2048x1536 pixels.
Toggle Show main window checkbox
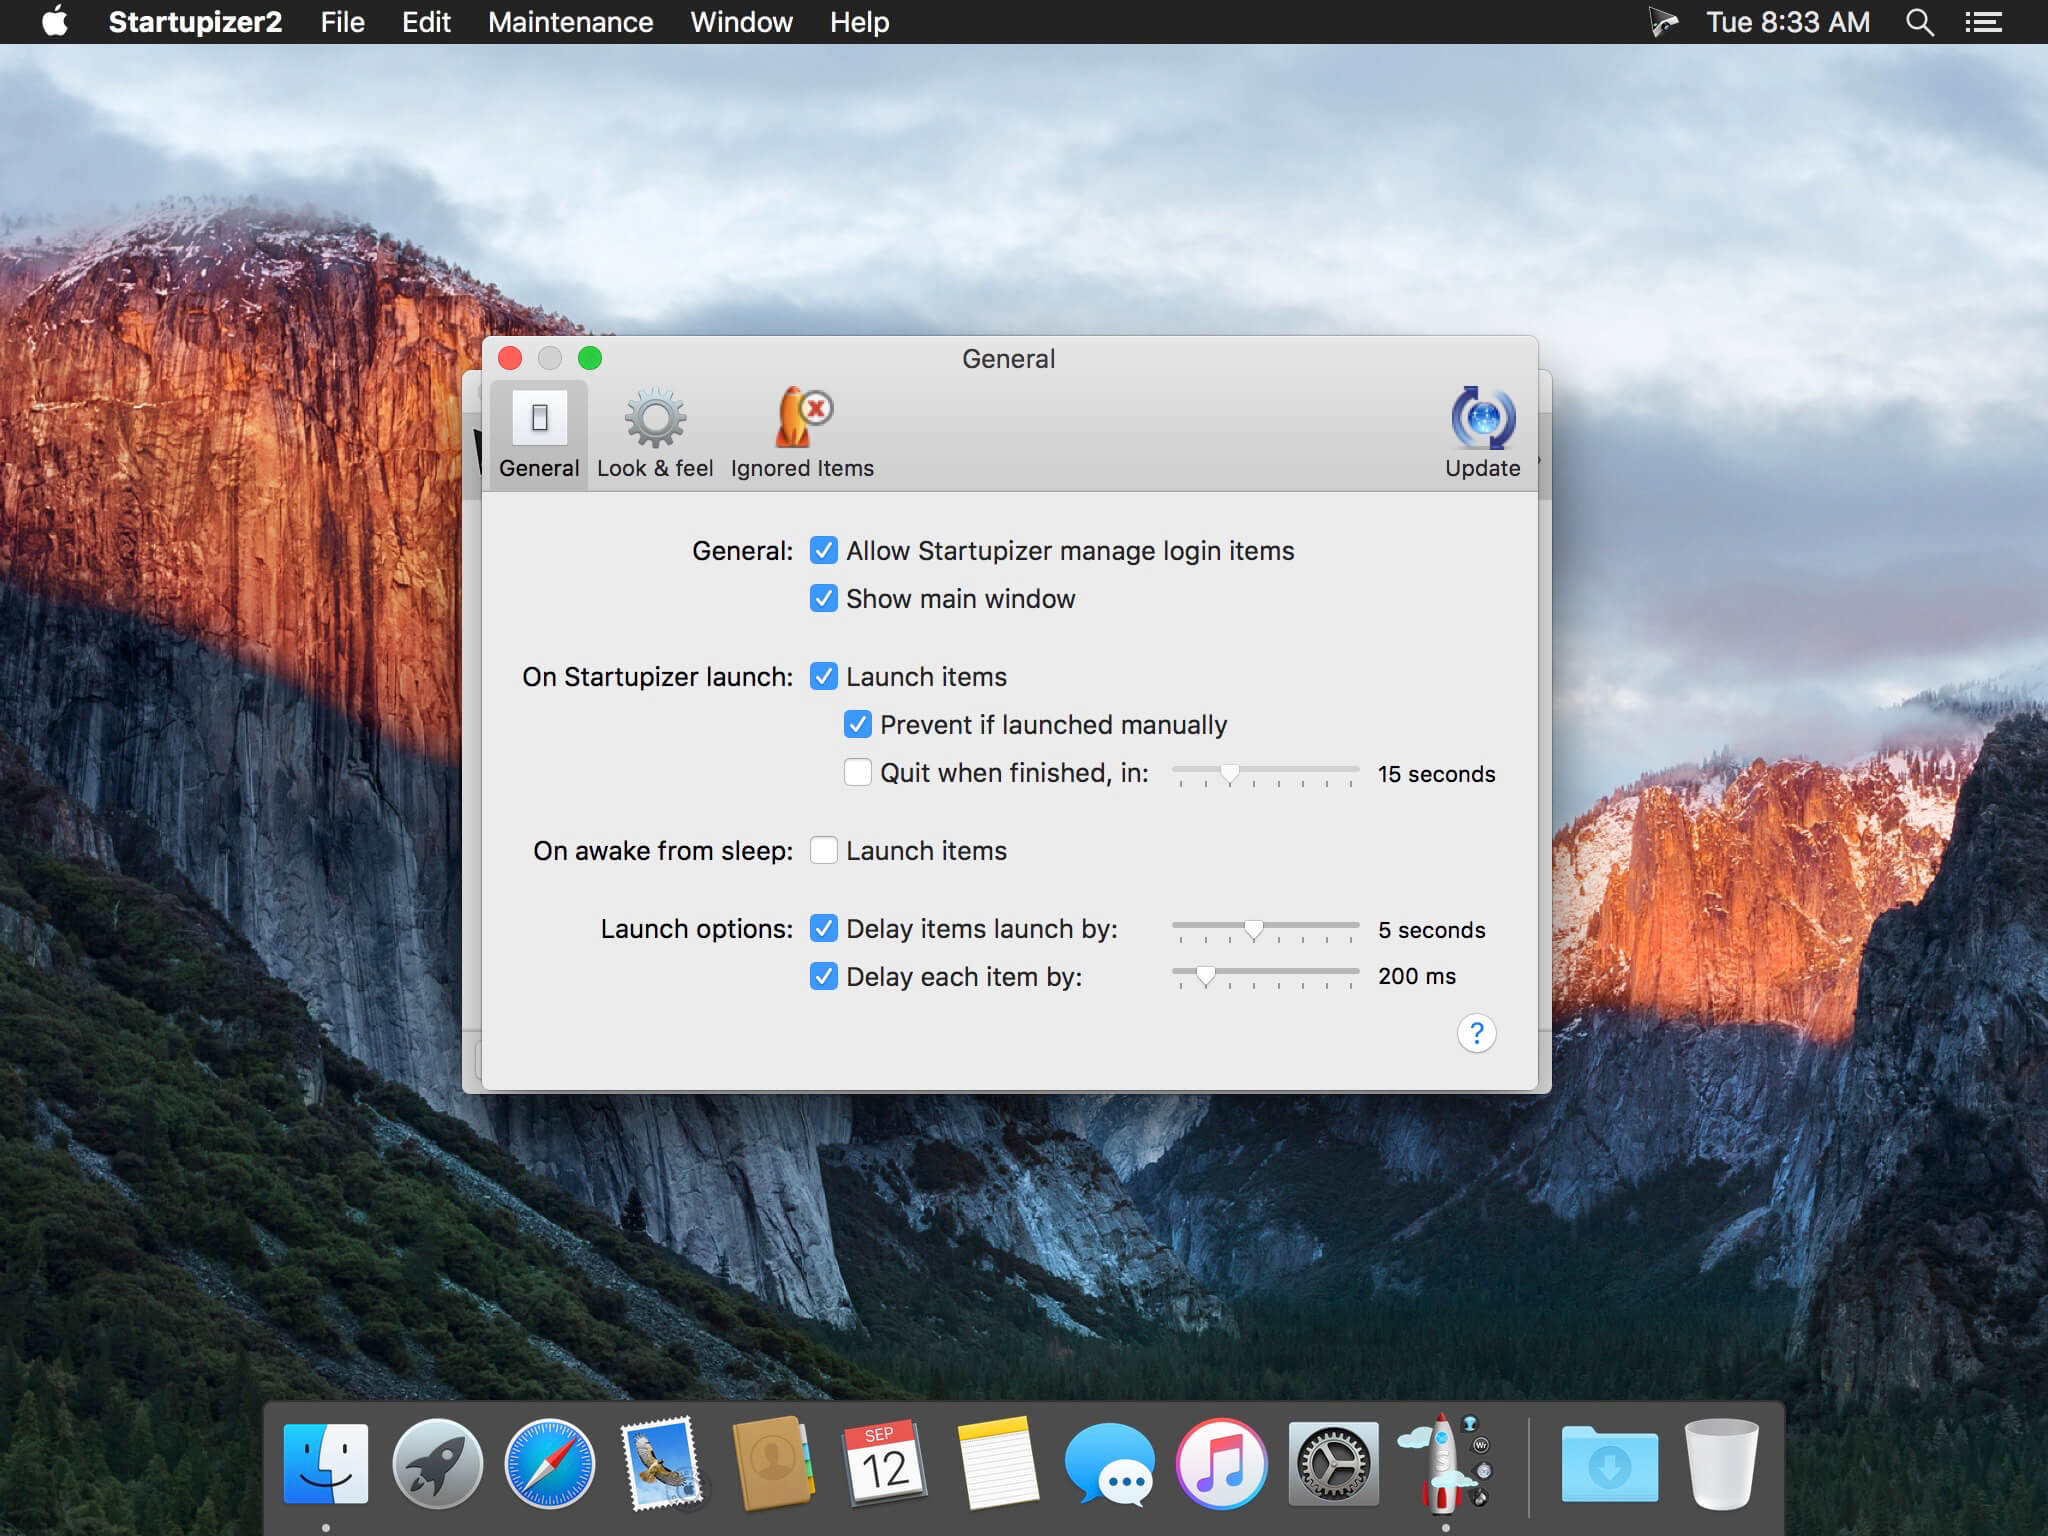[x=823, y=598]
